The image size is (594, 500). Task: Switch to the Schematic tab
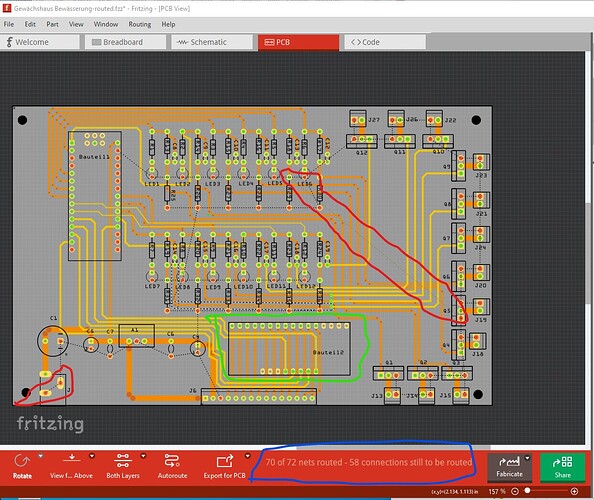[212, 42]
